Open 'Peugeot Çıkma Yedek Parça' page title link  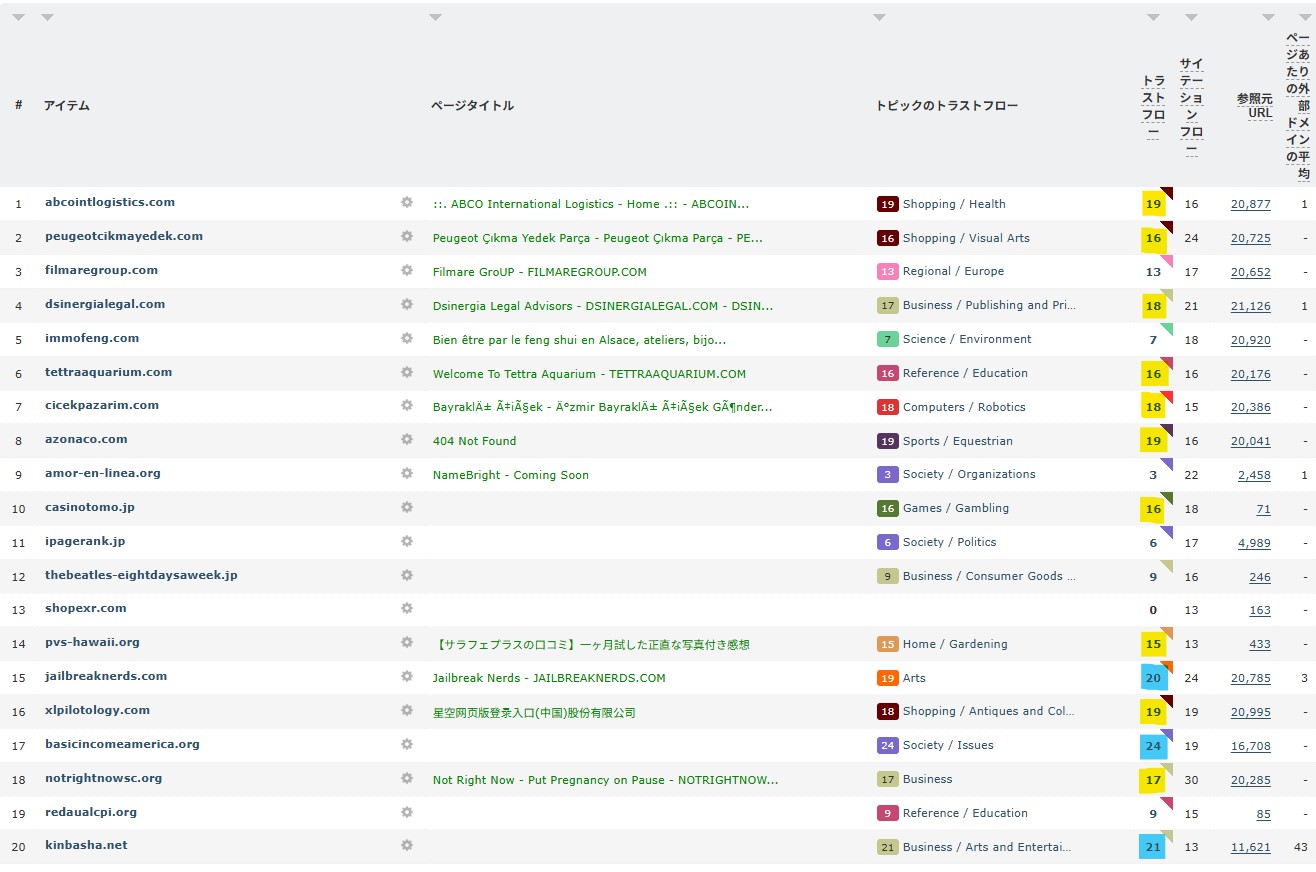[598, 238]
